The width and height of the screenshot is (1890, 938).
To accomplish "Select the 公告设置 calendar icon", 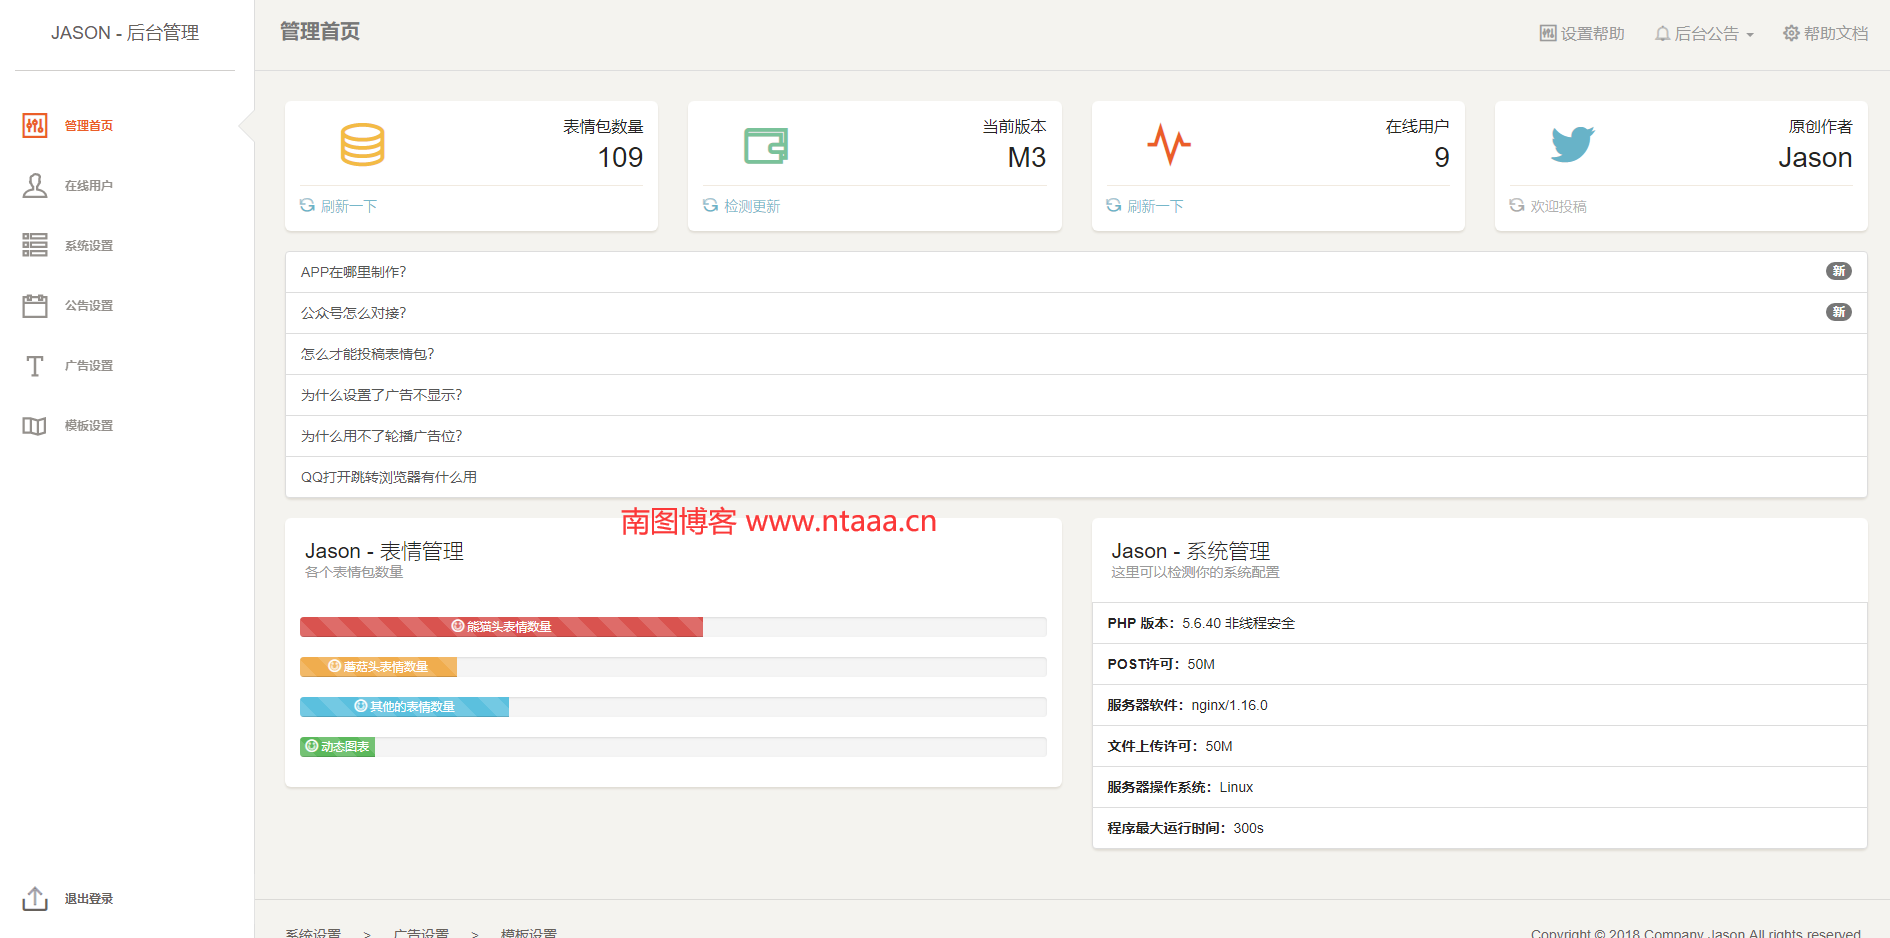I will pos(35,305).
